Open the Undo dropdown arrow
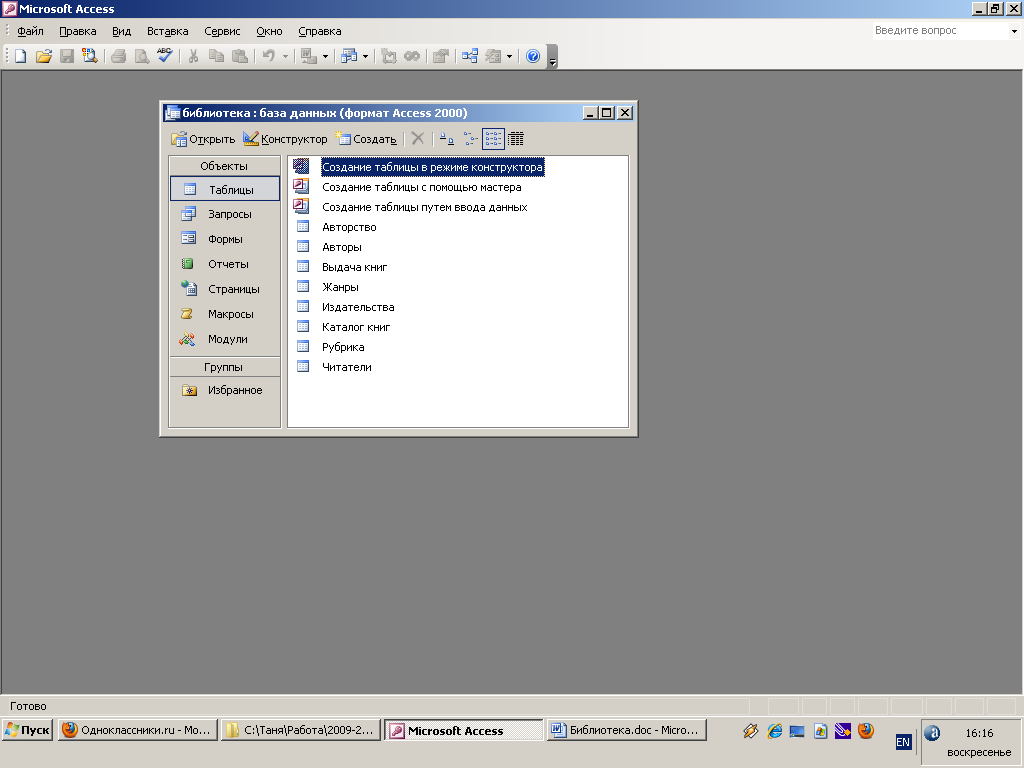 285,56
